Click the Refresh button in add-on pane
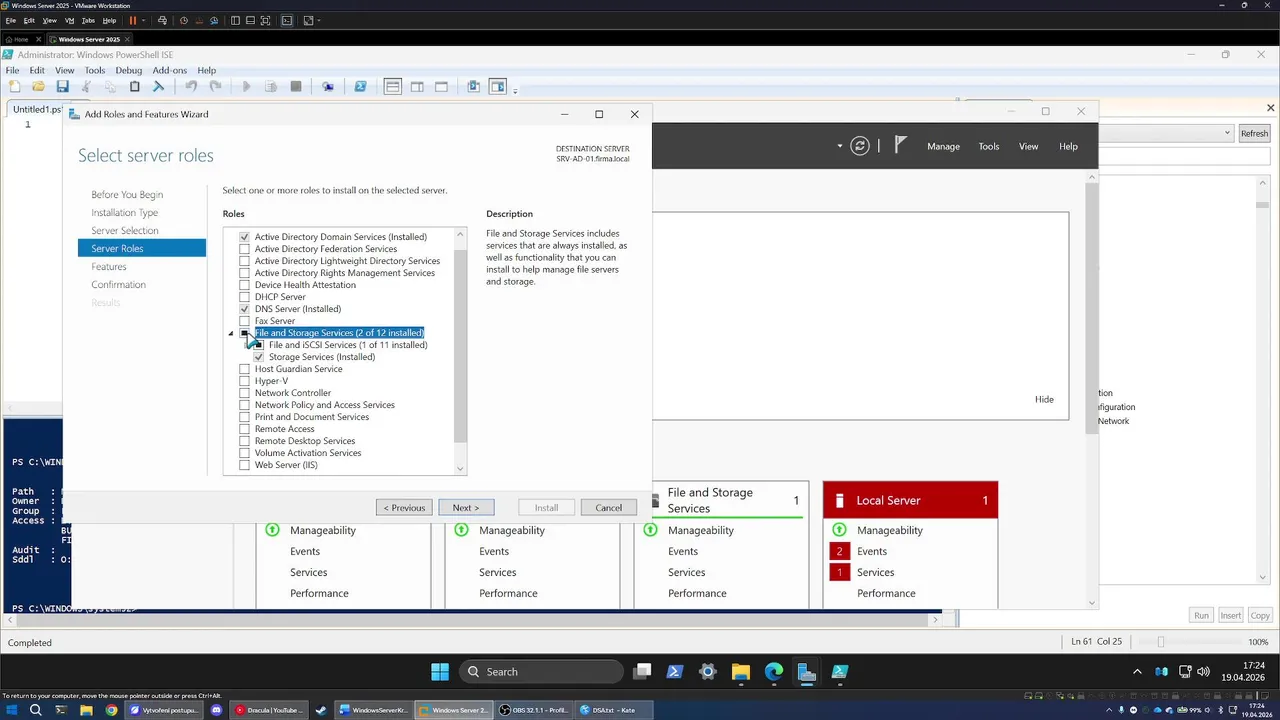1280x720 pixels. [1254, 133]
